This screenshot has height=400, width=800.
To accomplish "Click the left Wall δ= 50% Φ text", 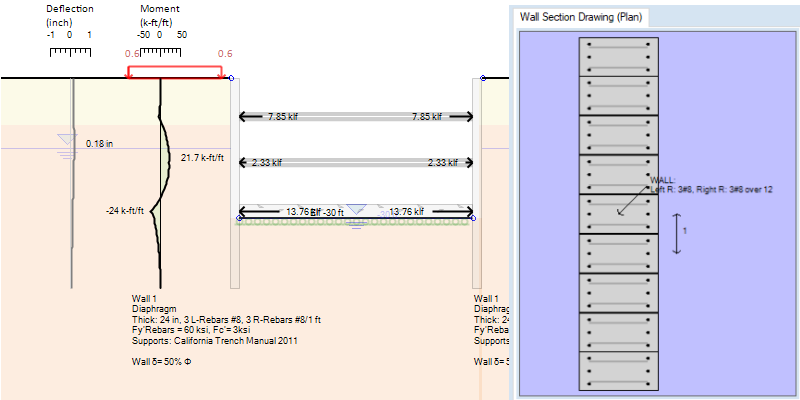I will tap(162, 362).
